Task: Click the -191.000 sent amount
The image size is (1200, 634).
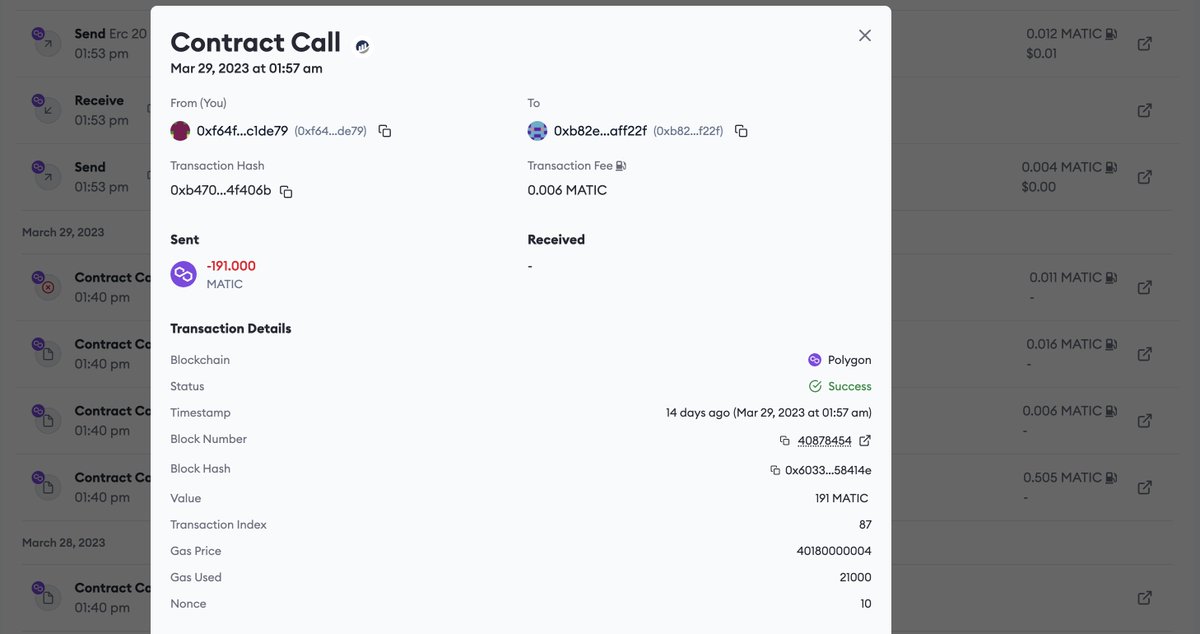Action: point(231,266)
